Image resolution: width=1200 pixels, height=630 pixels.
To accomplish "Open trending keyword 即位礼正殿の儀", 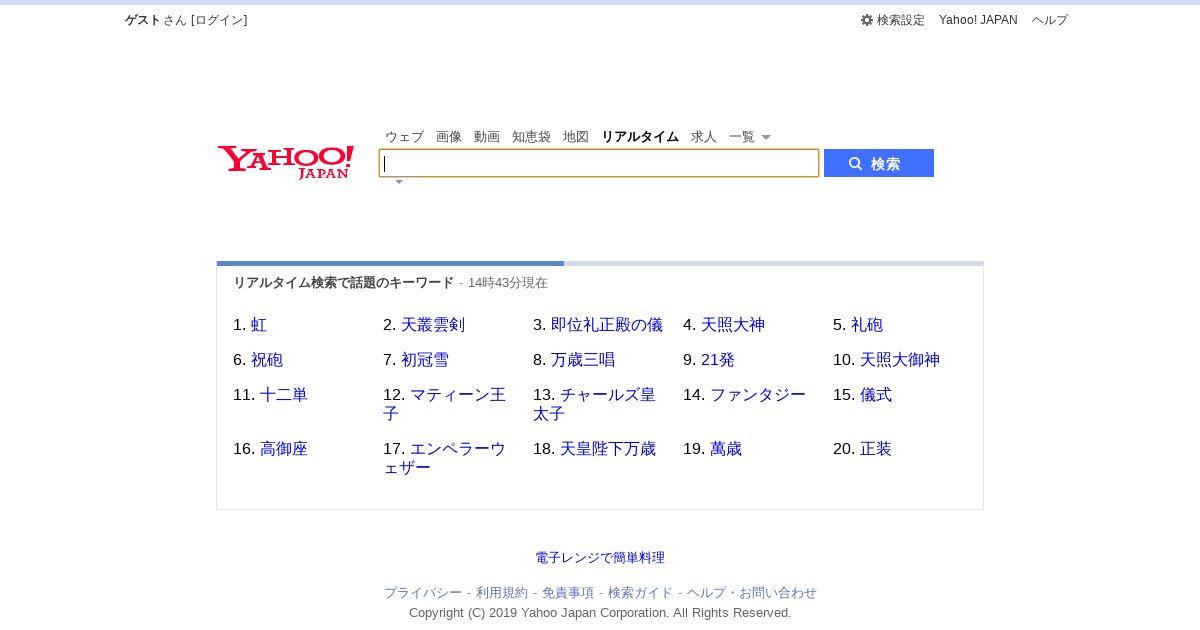I will (x=607, y=325).
